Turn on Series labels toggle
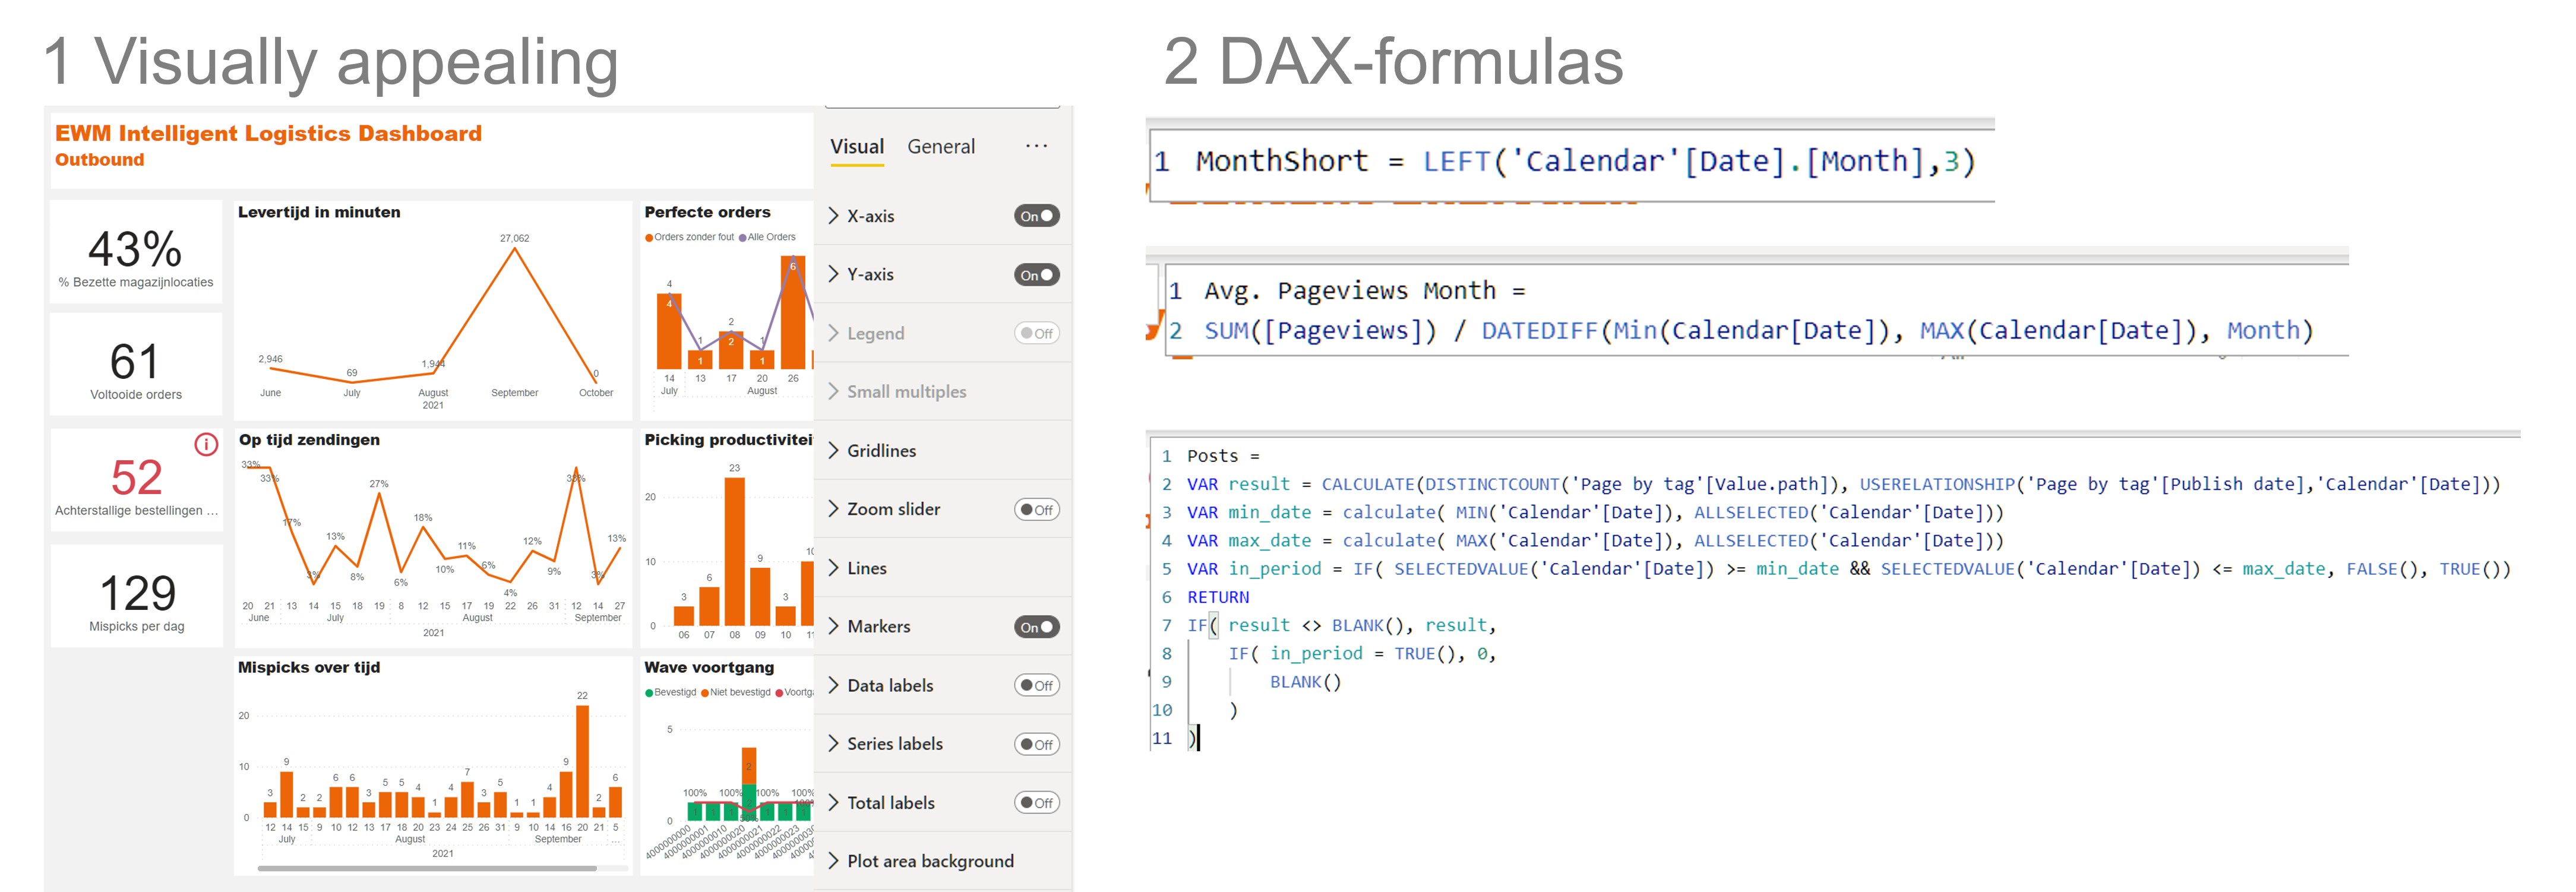Image resolution: width=2576 pixels, height=892 pixels. point(1036,744)
